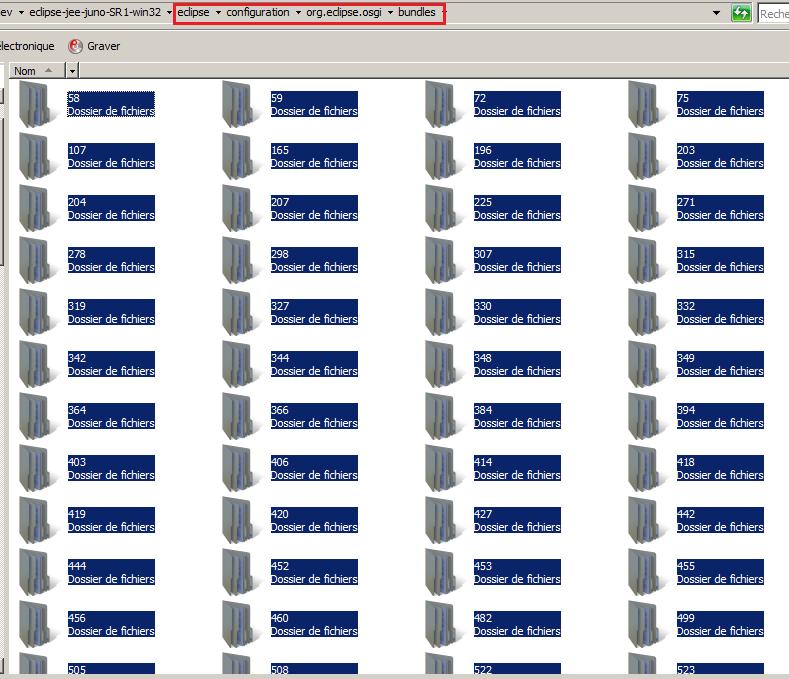789x679 pixels.
Task: Expand dropdown arrow after configuration breadcrumb
Action: (x=298, y=13)
